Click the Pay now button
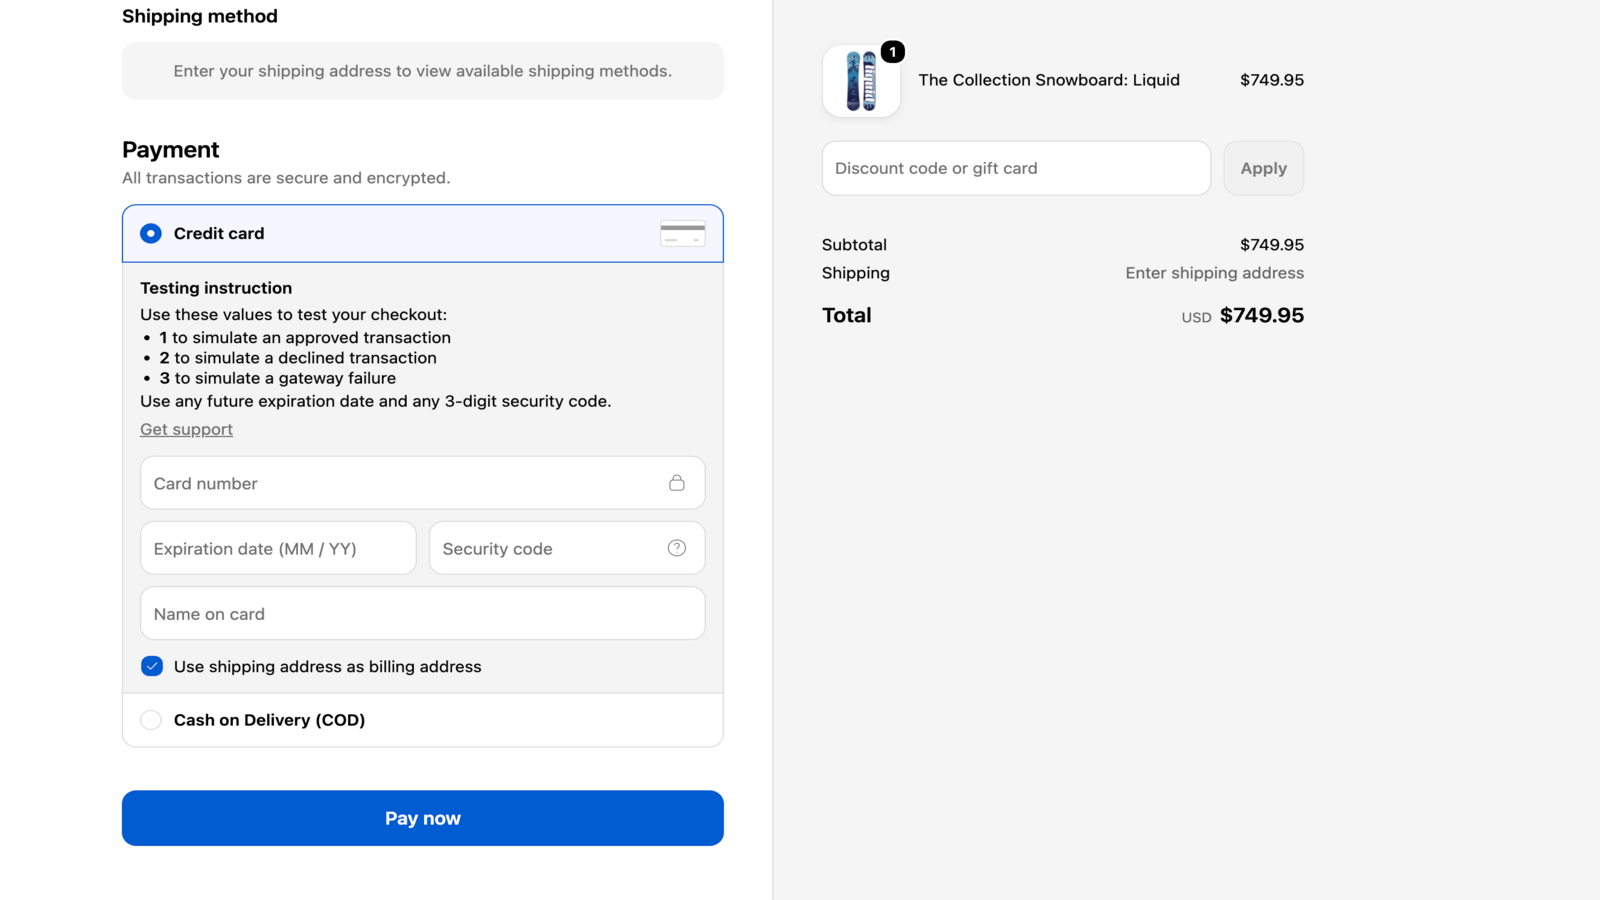This screenshot has width=1600, height=900. click(x=423, y=818)
